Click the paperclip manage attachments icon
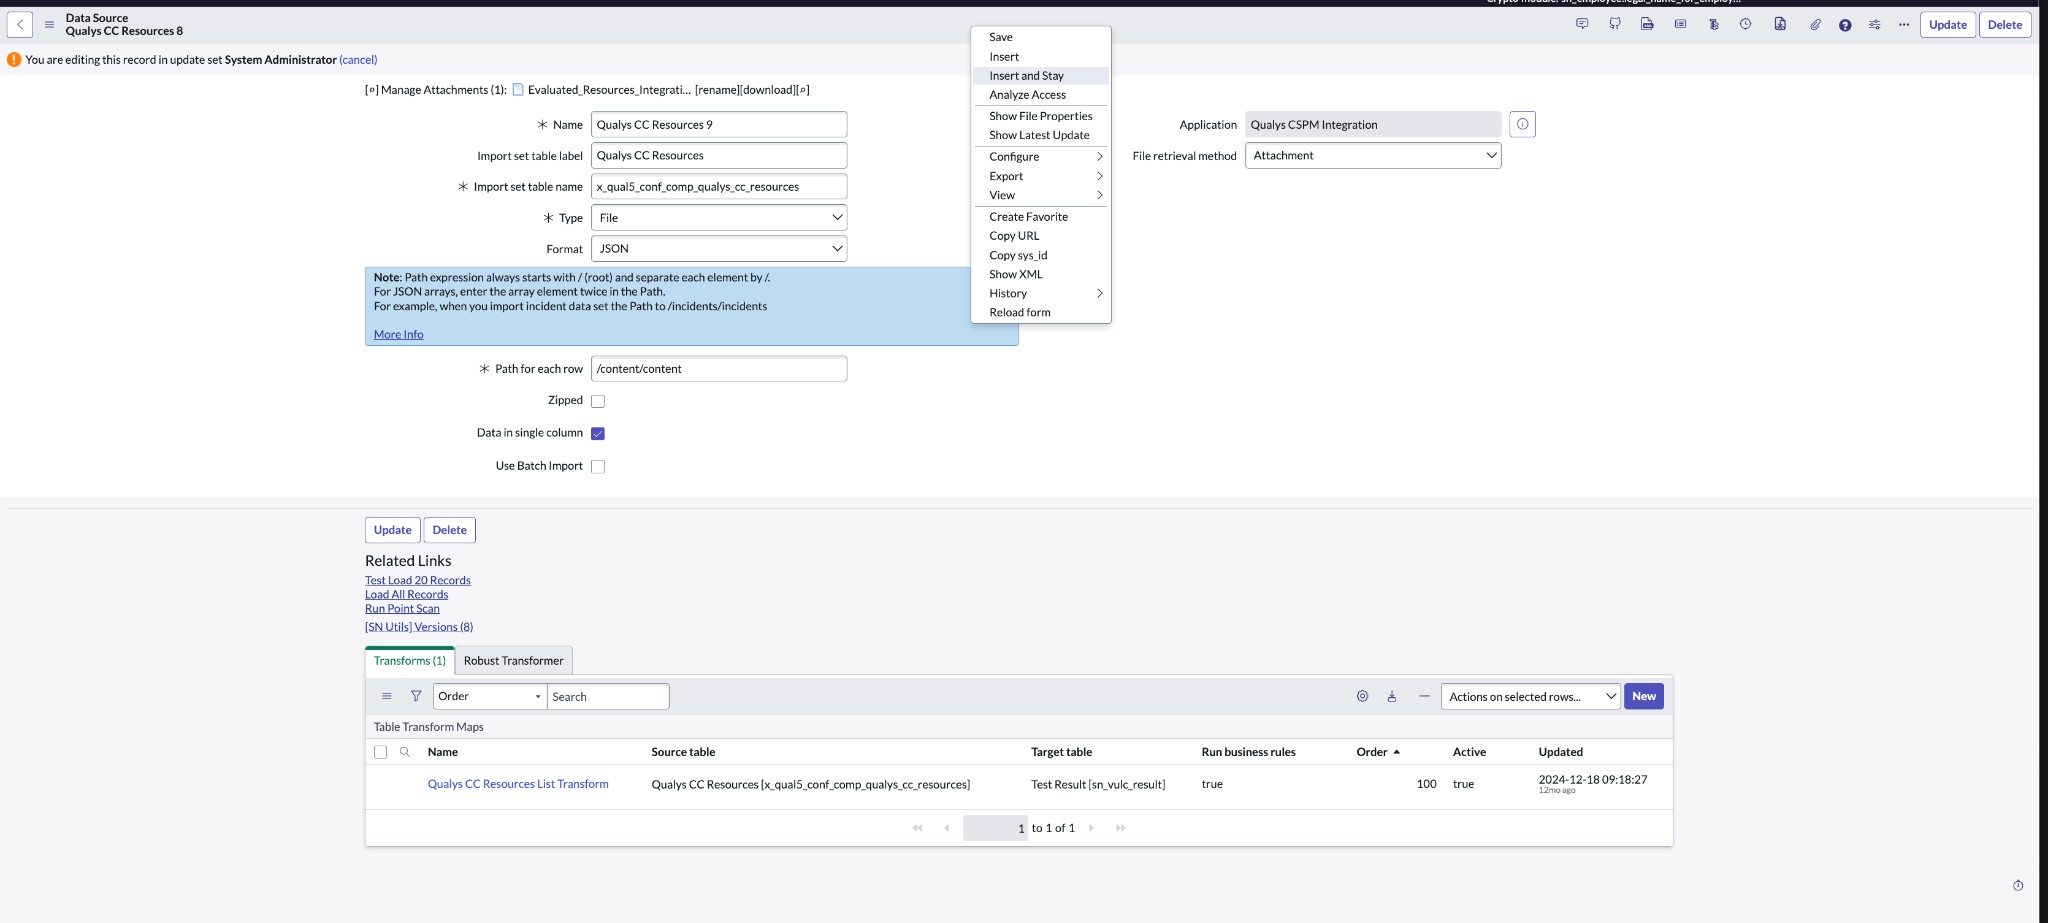This screenshot has width=2048, height=923. [x=1815, y=24]
